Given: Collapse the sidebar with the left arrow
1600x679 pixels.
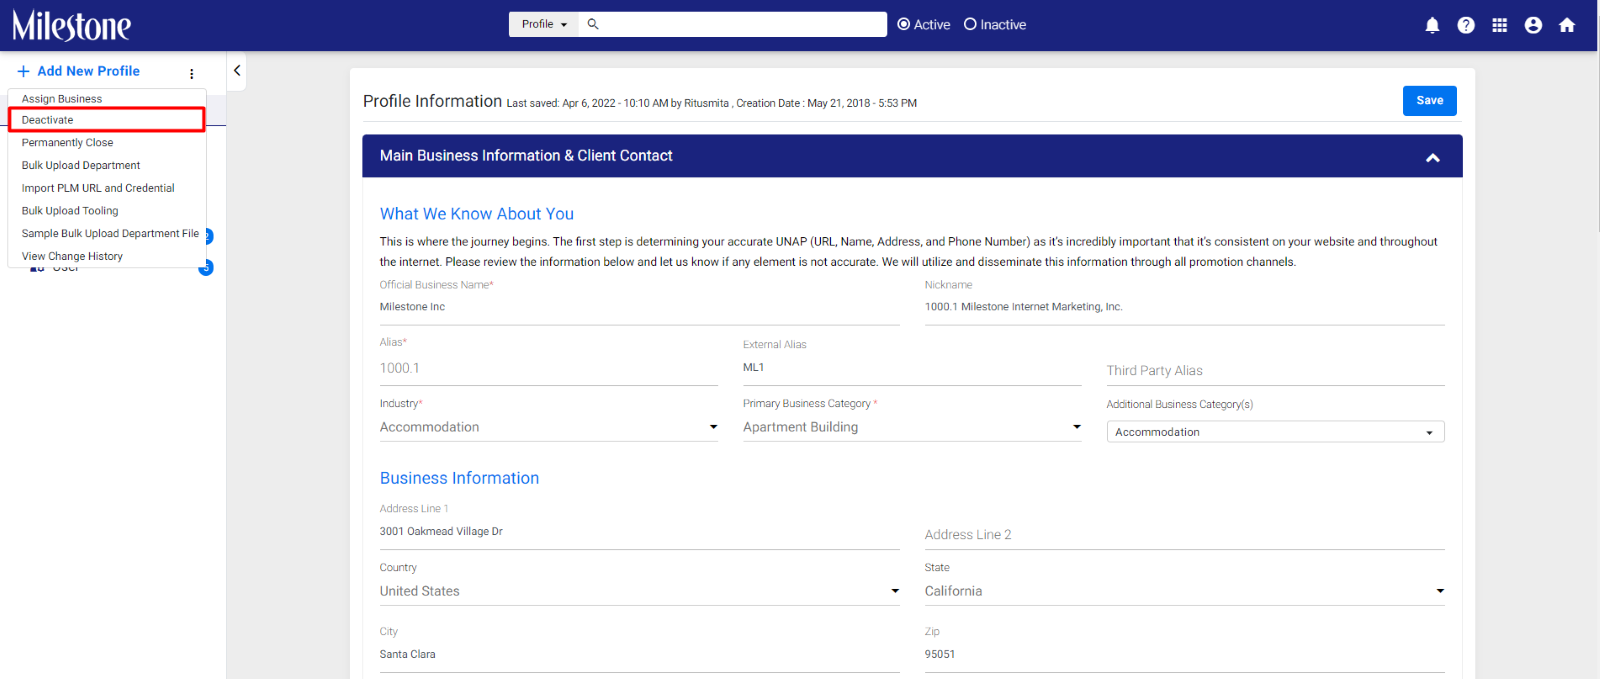Looking at the screenshot, I should [237, 71].
